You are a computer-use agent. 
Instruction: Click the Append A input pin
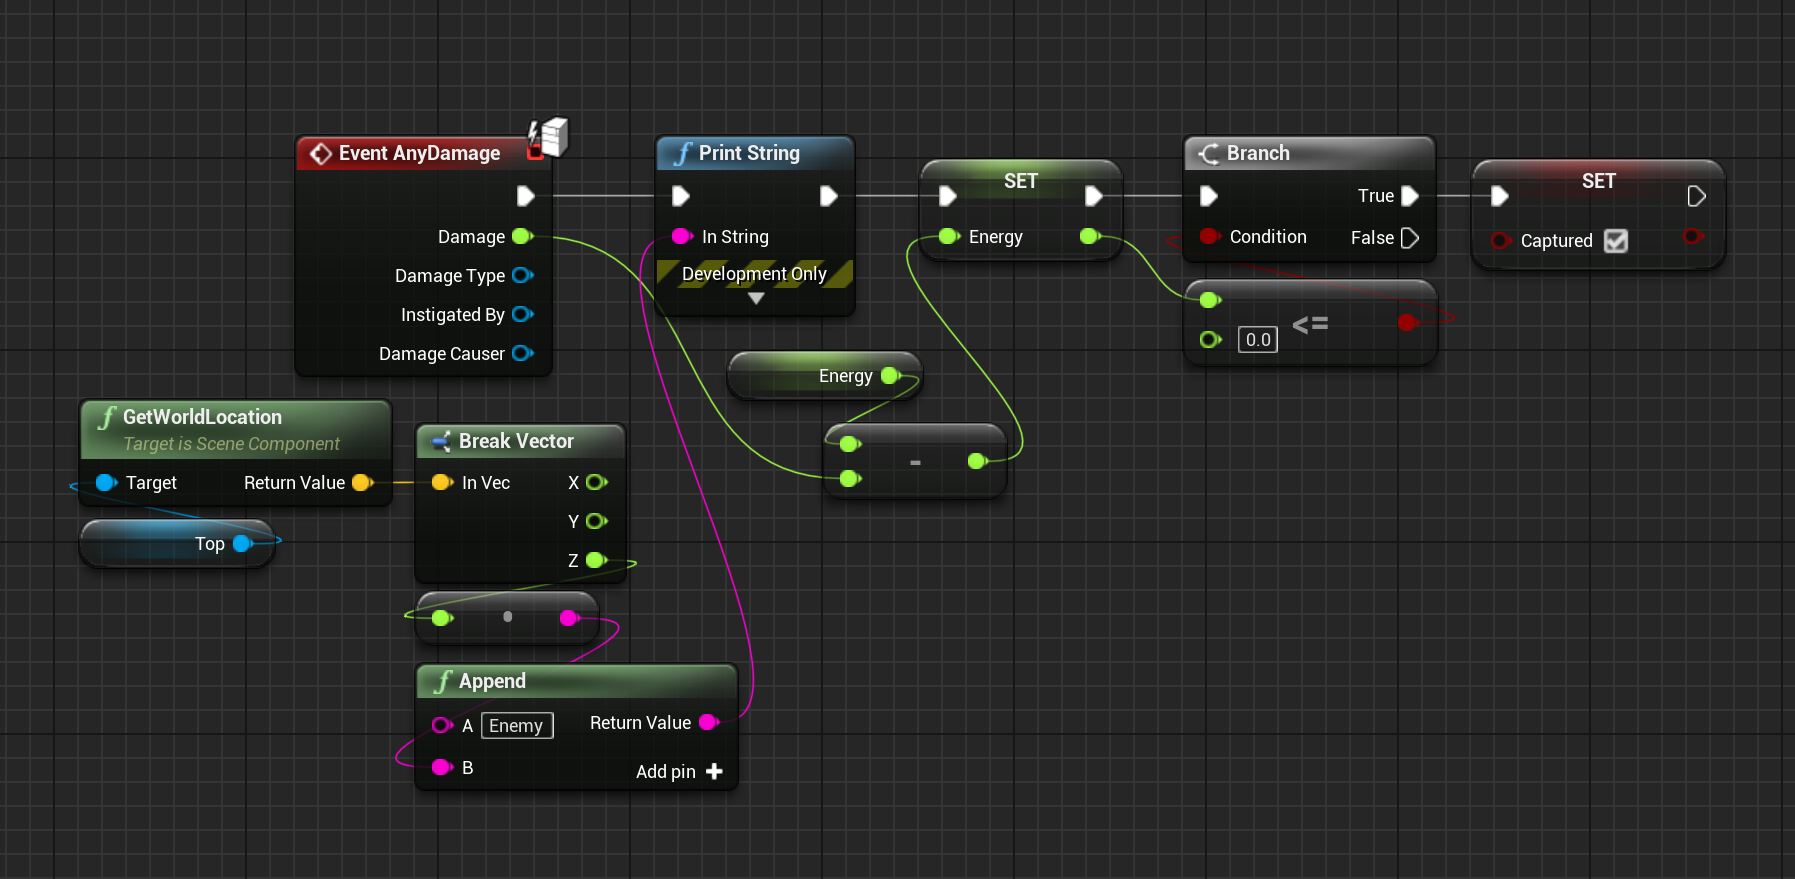[x=442, y=725]
